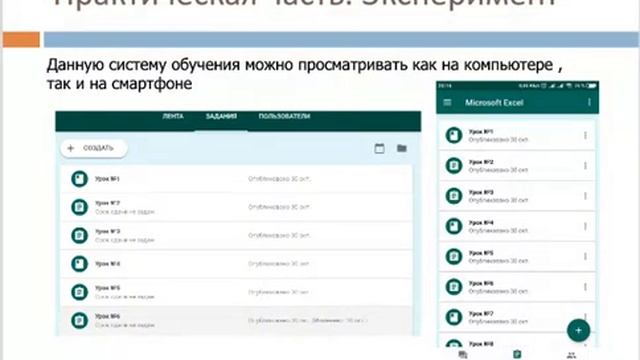Tap Урок №7 title in phone list
Screen dimensions: 640x360
click(481, 314)
